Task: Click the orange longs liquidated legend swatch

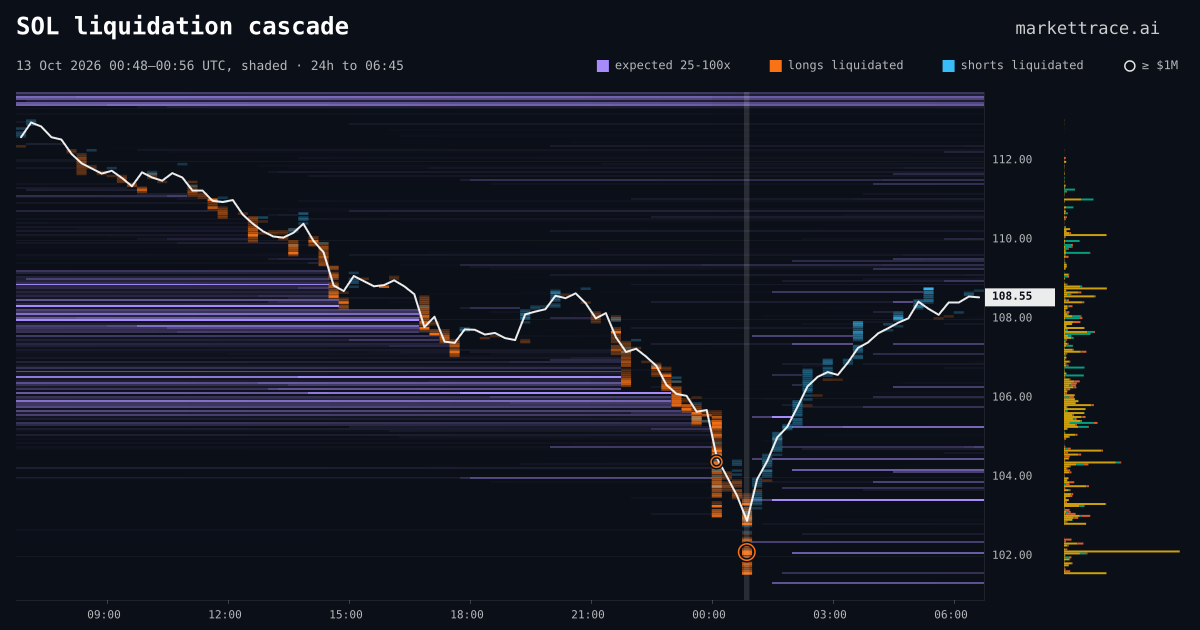Action: coord(776,66)
